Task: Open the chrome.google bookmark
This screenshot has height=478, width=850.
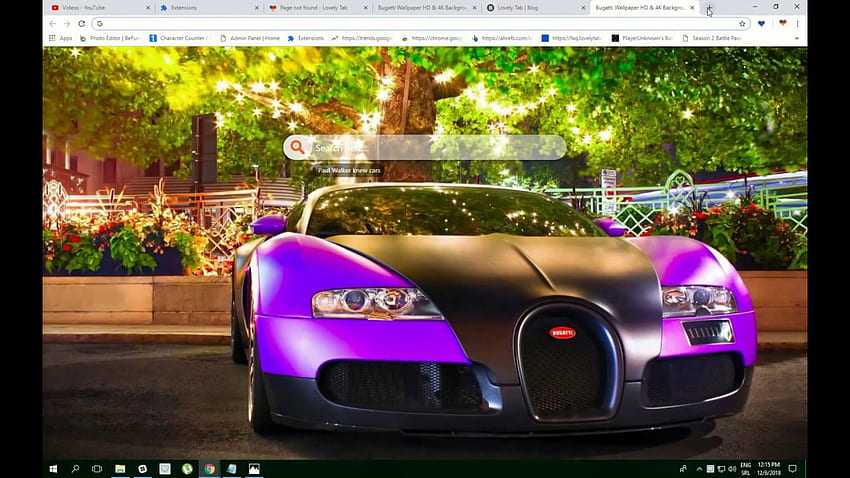Action: click(432, 38)
